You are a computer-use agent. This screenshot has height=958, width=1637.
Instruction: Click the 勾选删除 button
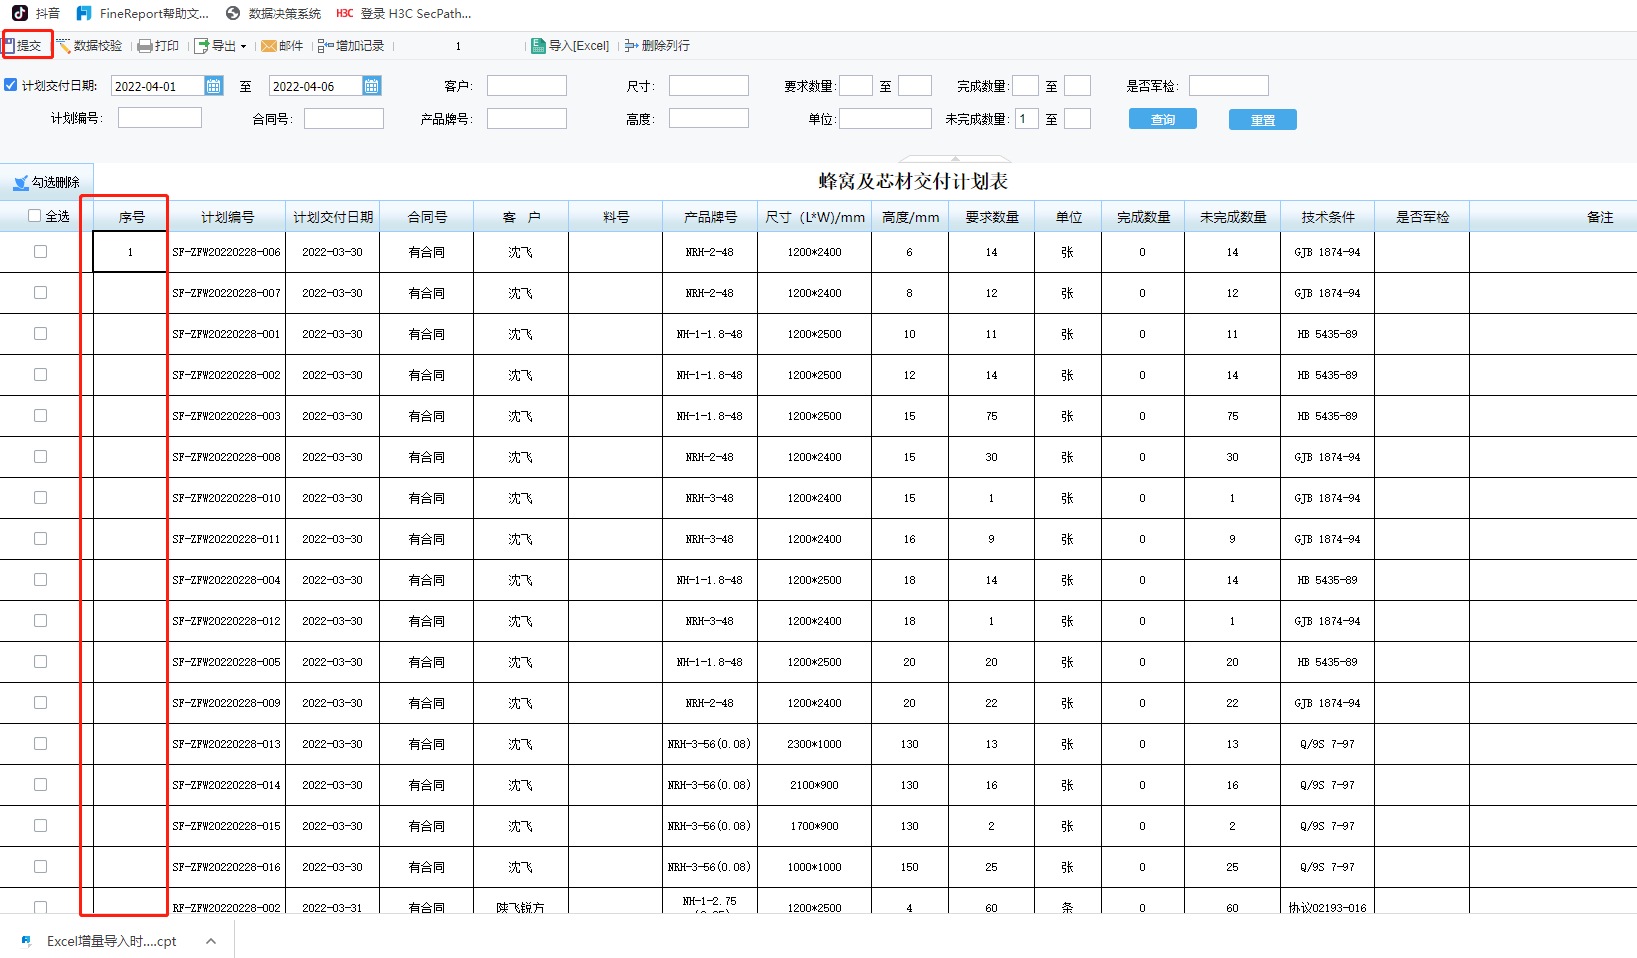tap(47, 182)
